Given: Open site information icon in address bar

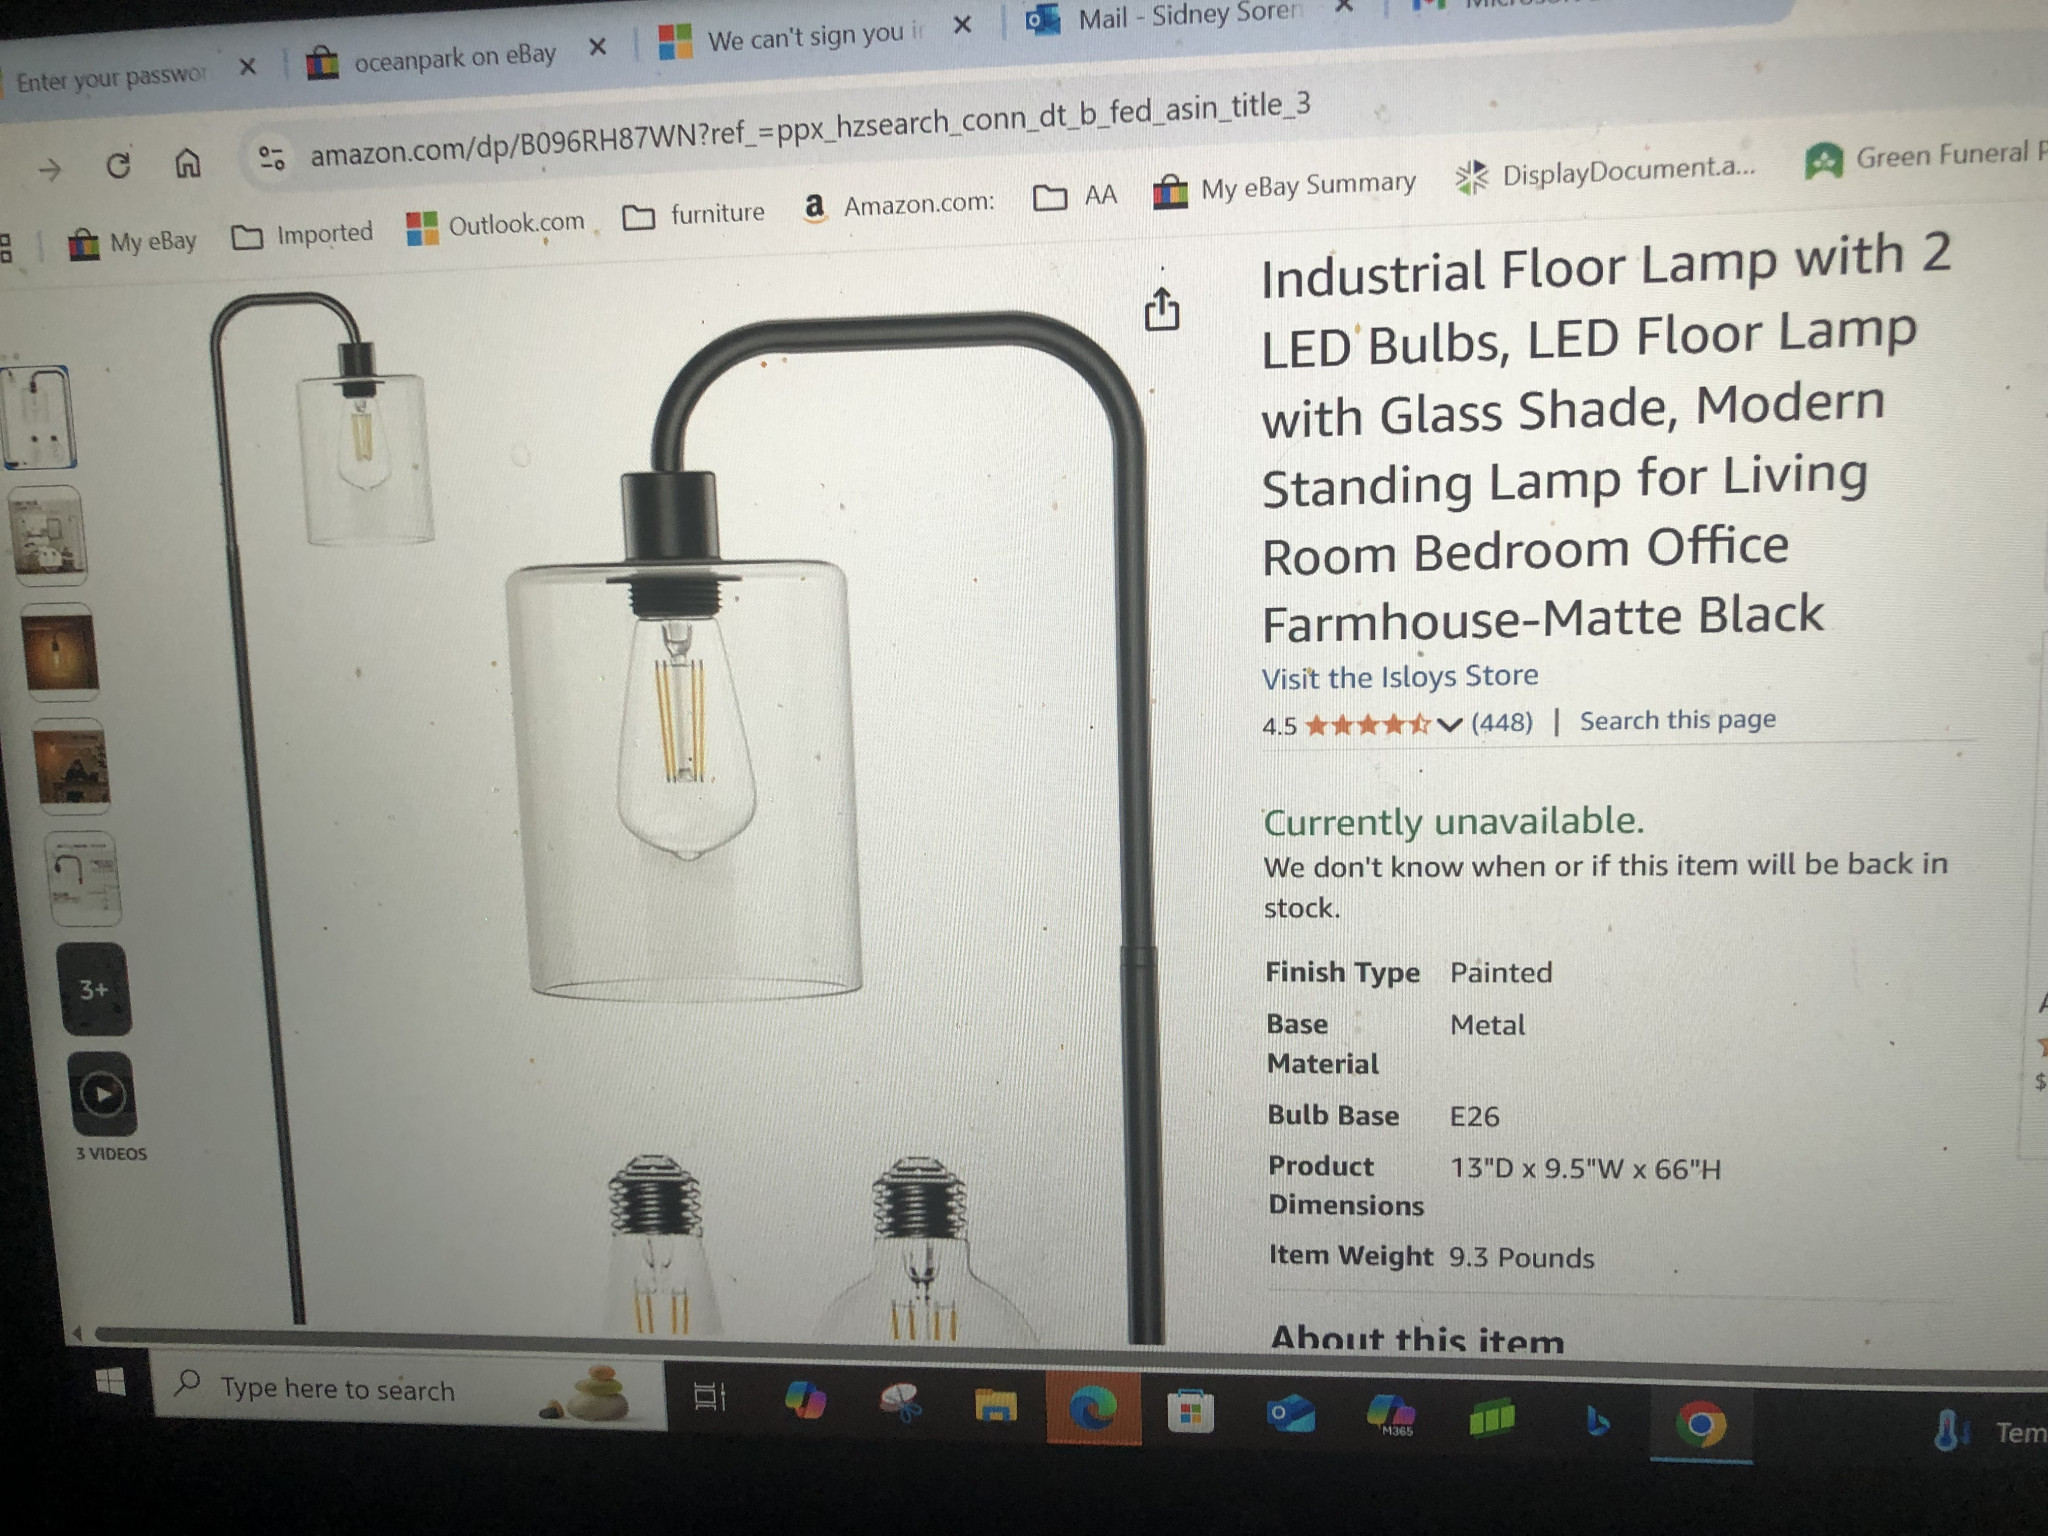Looking at the screenshot, I should 272,157.
